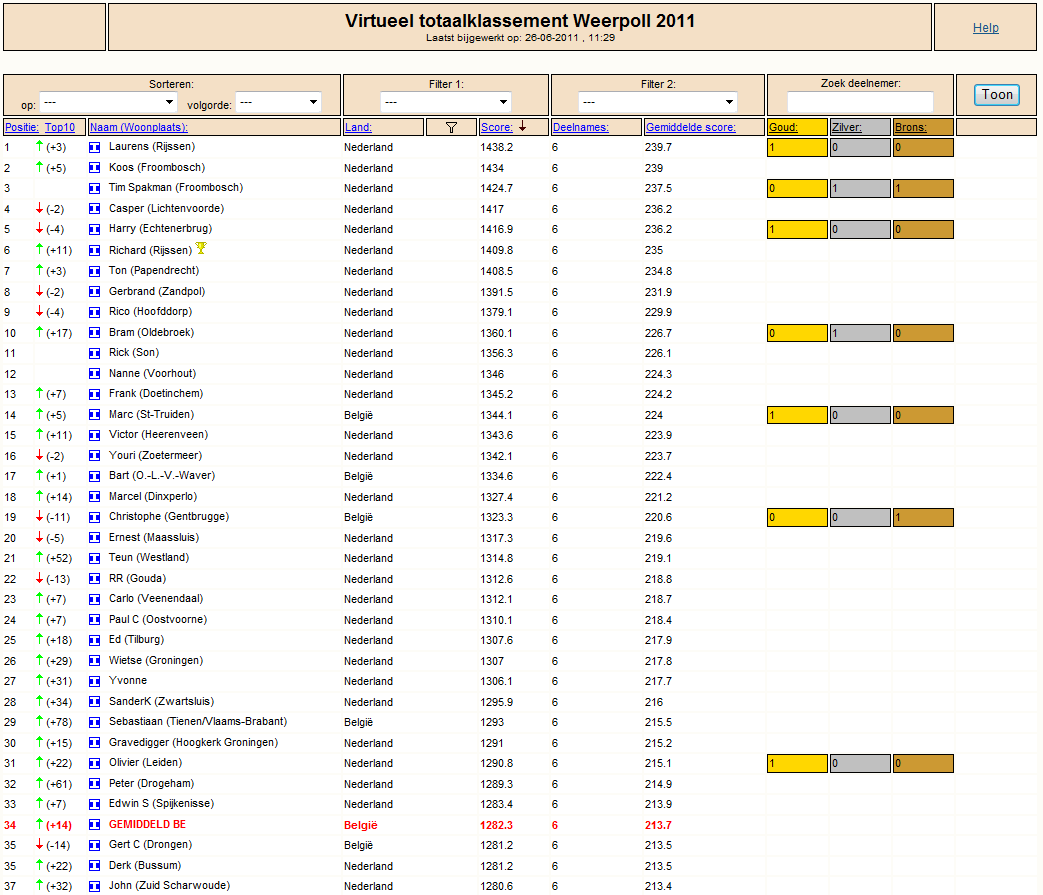
Task: Click the Toon button
Action: 997,94
